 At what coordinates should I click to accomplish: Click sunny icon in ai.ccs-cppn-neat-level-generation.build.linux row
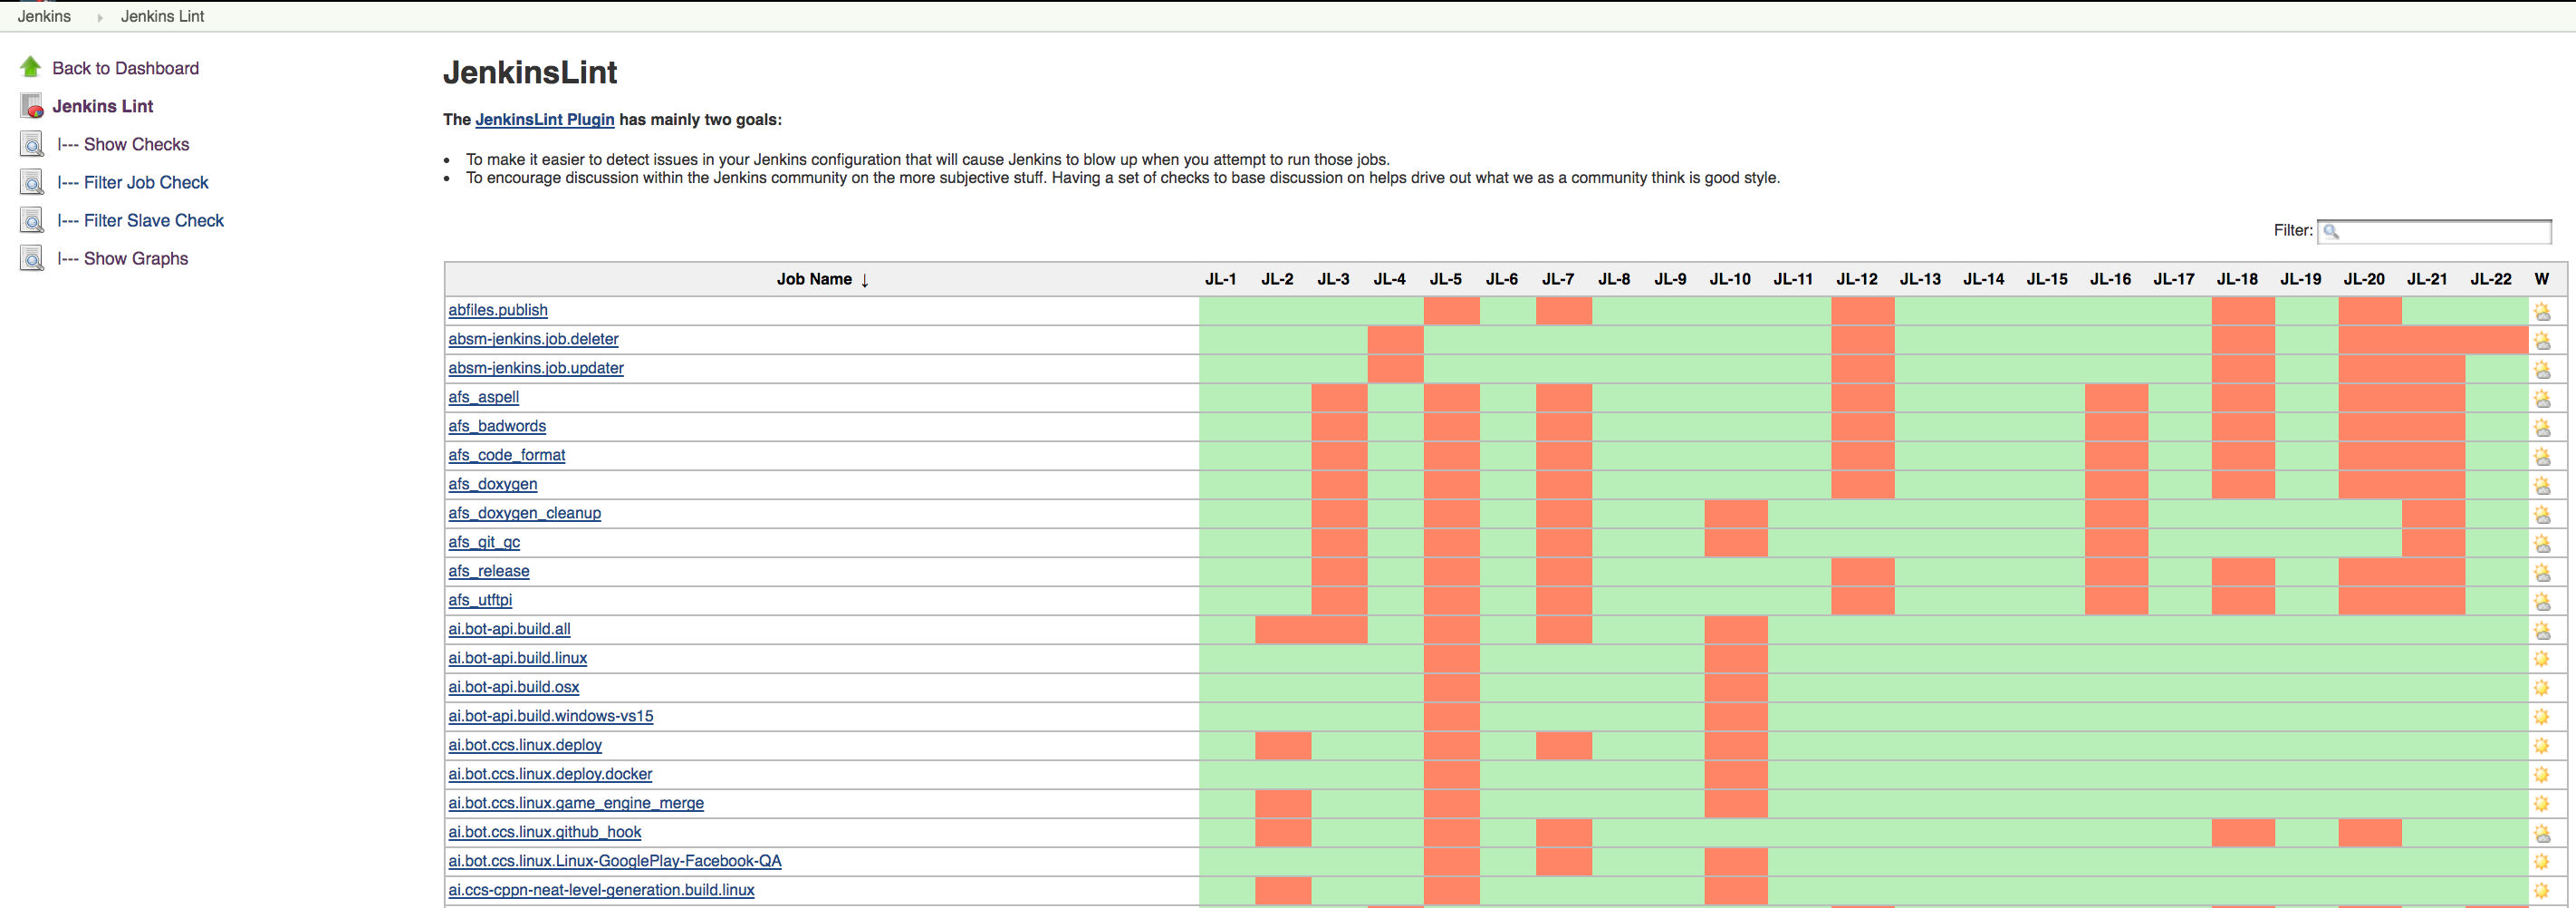(x=2542, y=891)
